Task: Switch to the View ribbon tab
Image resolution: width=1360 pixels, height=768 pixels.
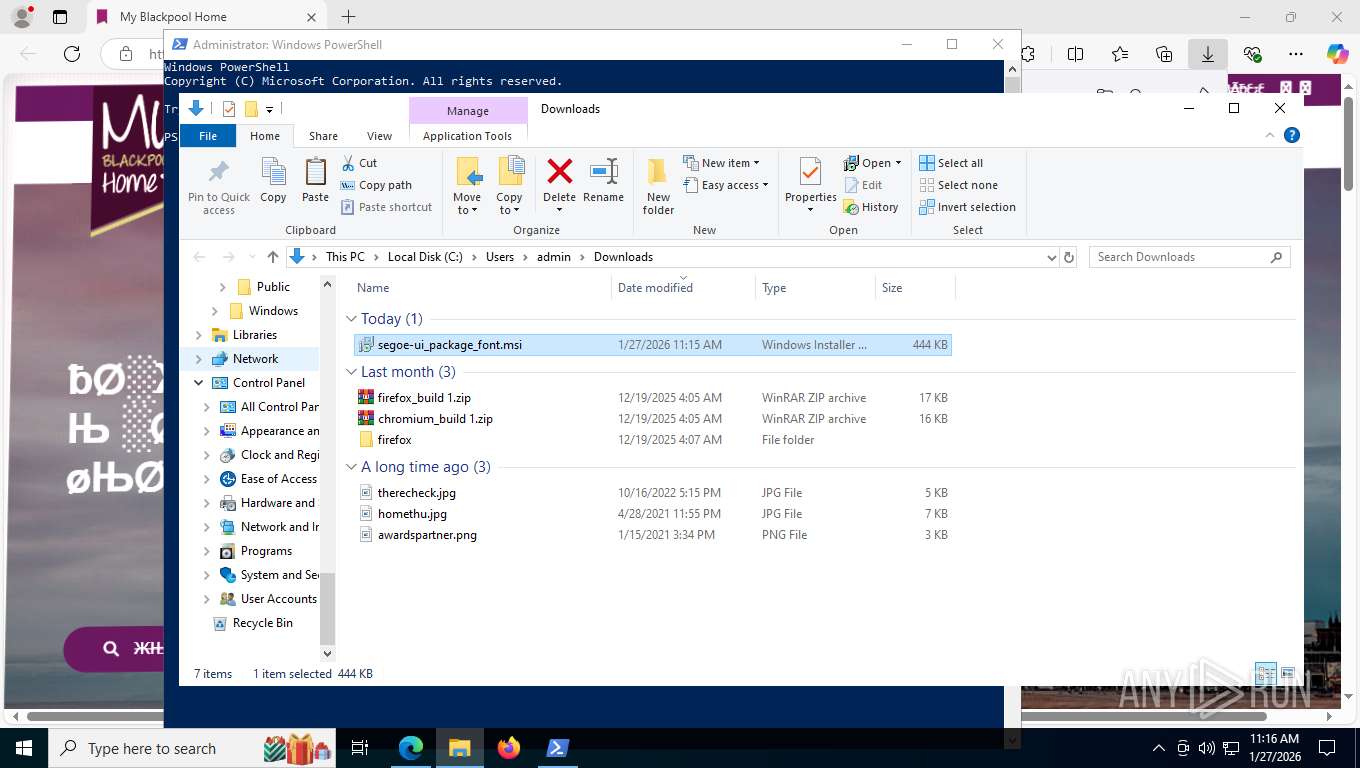Action: click(x=379, y=136)
